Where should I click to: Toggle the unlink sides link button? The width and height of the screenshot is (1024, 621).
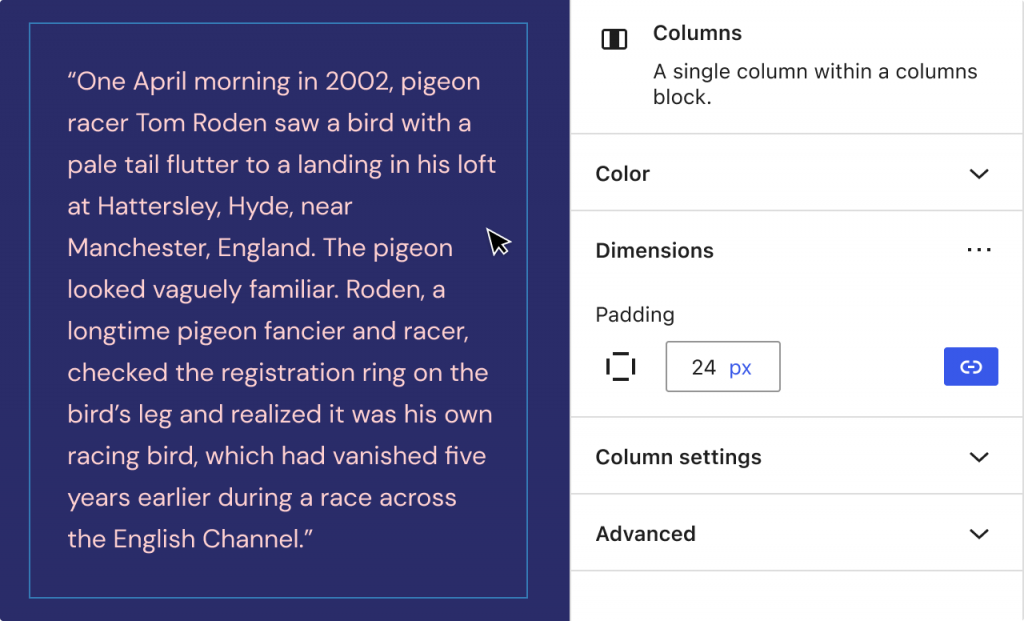coord(970,367)
